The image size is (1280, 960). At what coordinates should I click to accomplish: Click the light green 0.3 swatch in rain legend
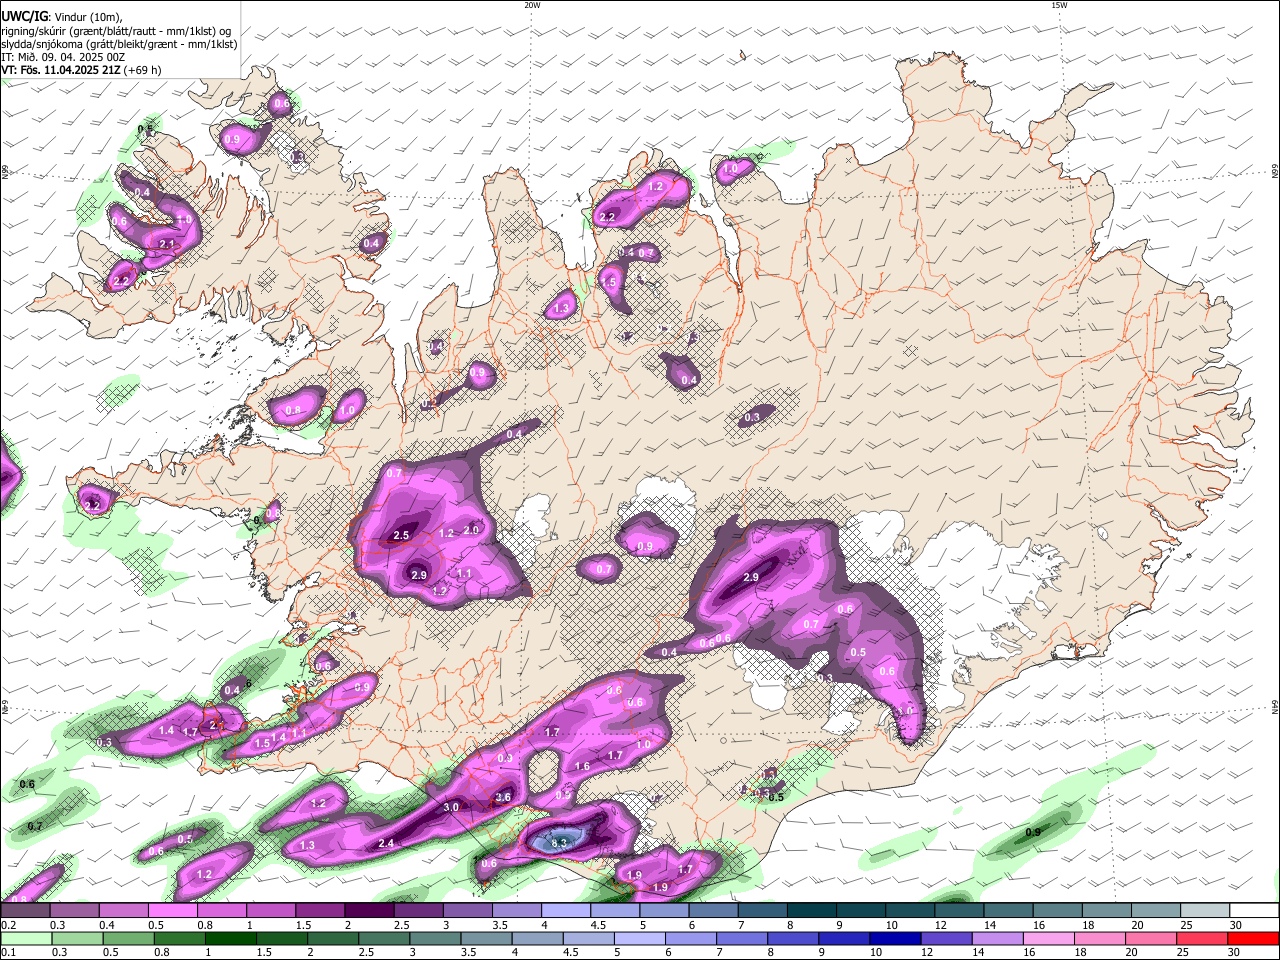[x=77, y=939]
